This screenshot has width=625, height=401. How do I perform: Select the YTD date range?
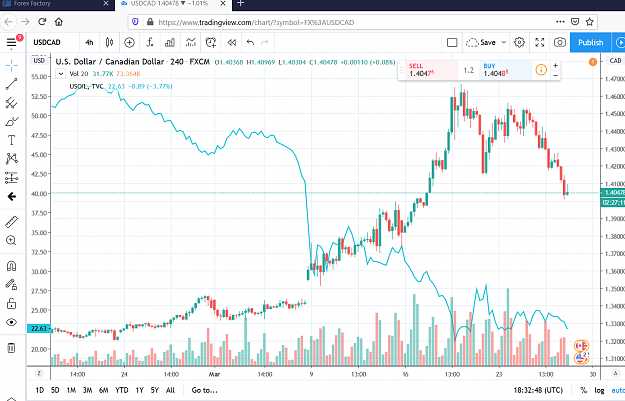tap(122, 390)
